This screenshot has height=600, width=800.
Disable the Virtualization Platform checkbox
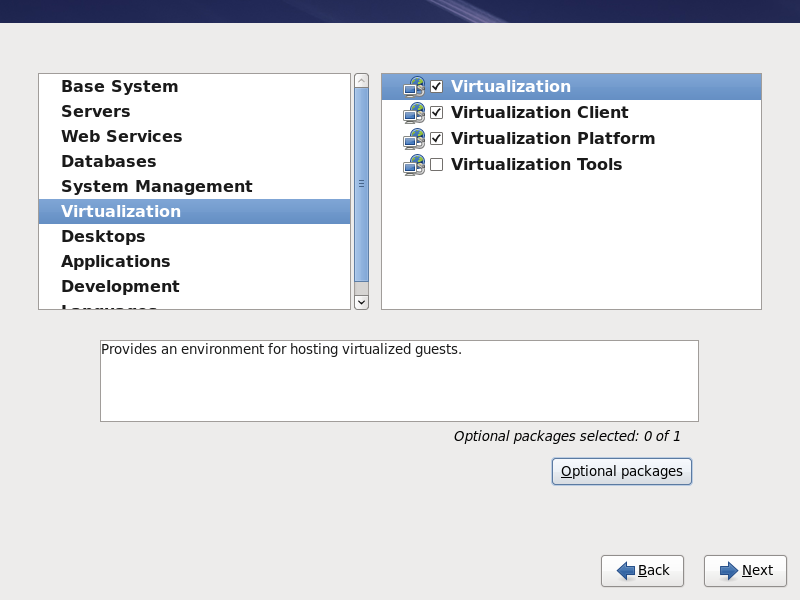(436, 139)
